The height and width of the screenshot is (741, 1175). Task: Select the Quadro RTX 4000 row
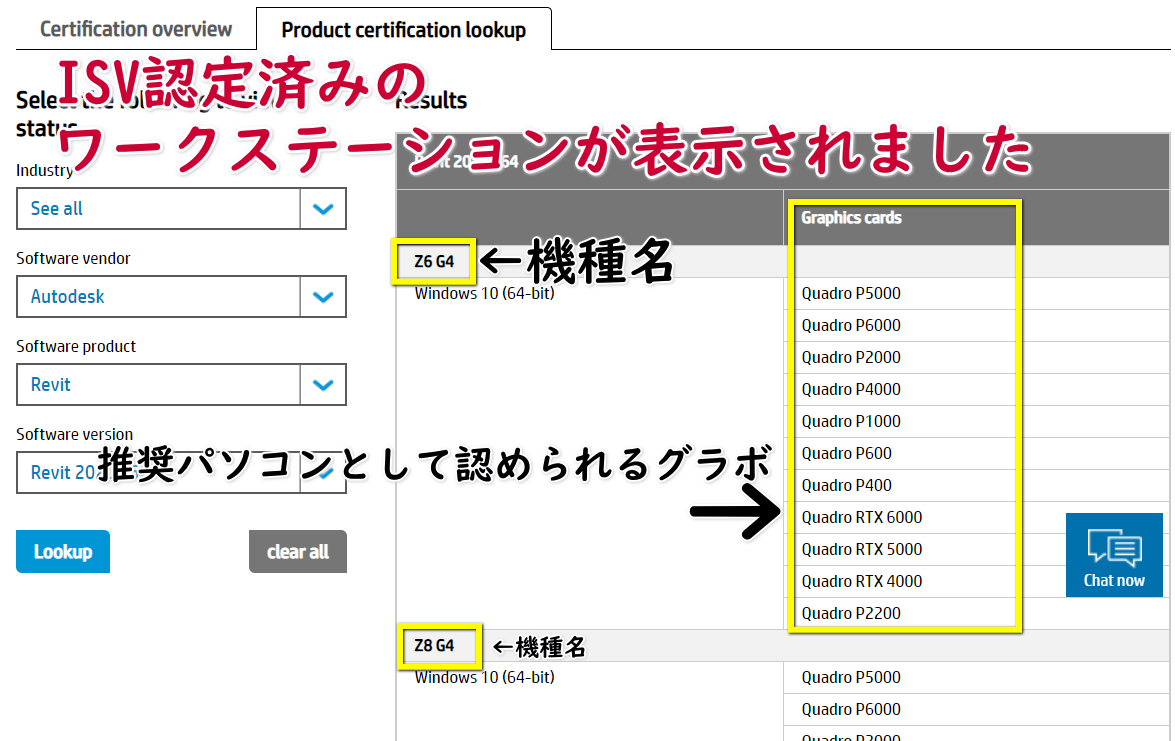point(861,581)
